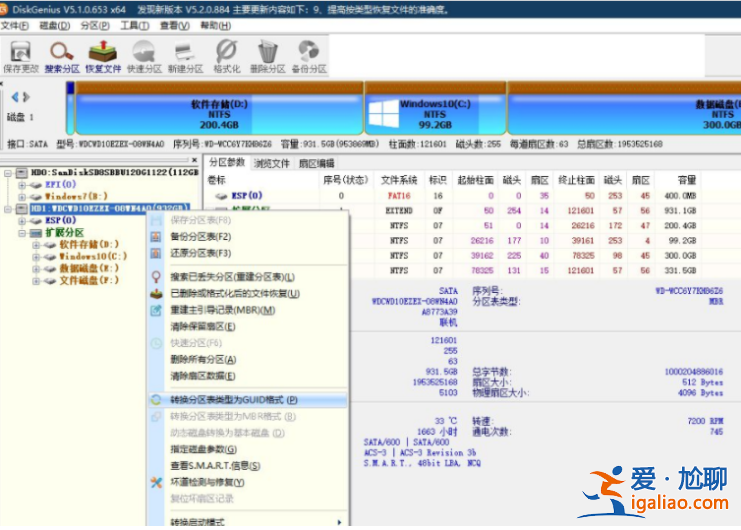Expand the 数据磁盘(E:) tree node
The width and height of the screenshot is (741, 530).
click(36, 269)
